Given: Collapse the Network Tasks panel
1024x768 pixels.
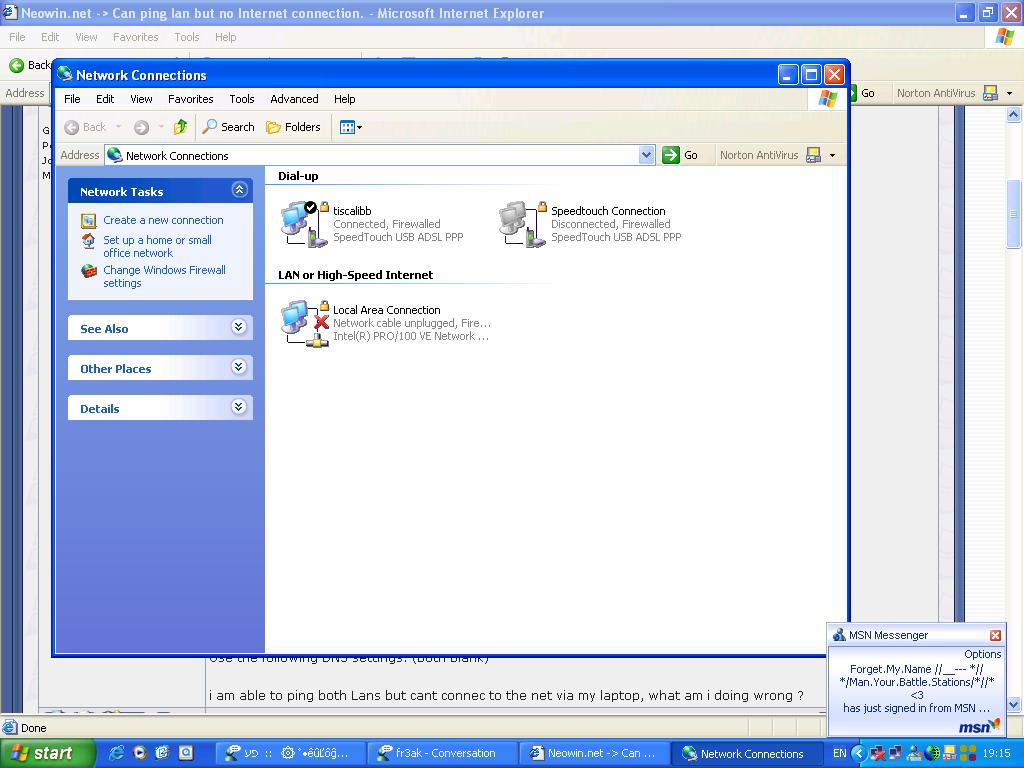Looking at the screenshot, I should click(239, 189).
